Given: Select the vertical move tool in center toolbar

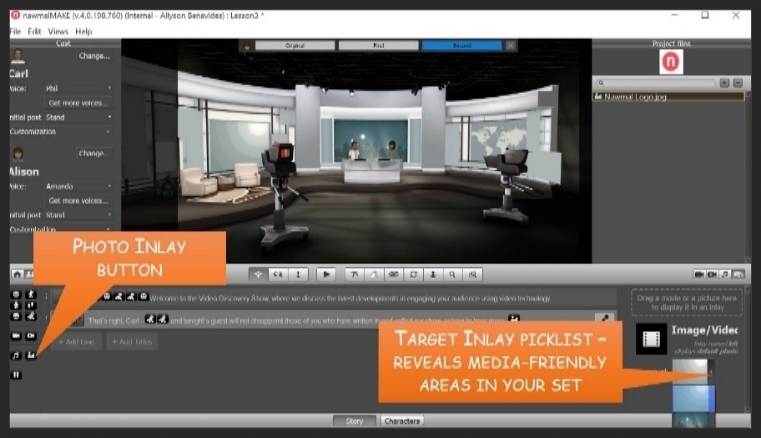Looking at the screenshot, I should (x=298, y=274).
